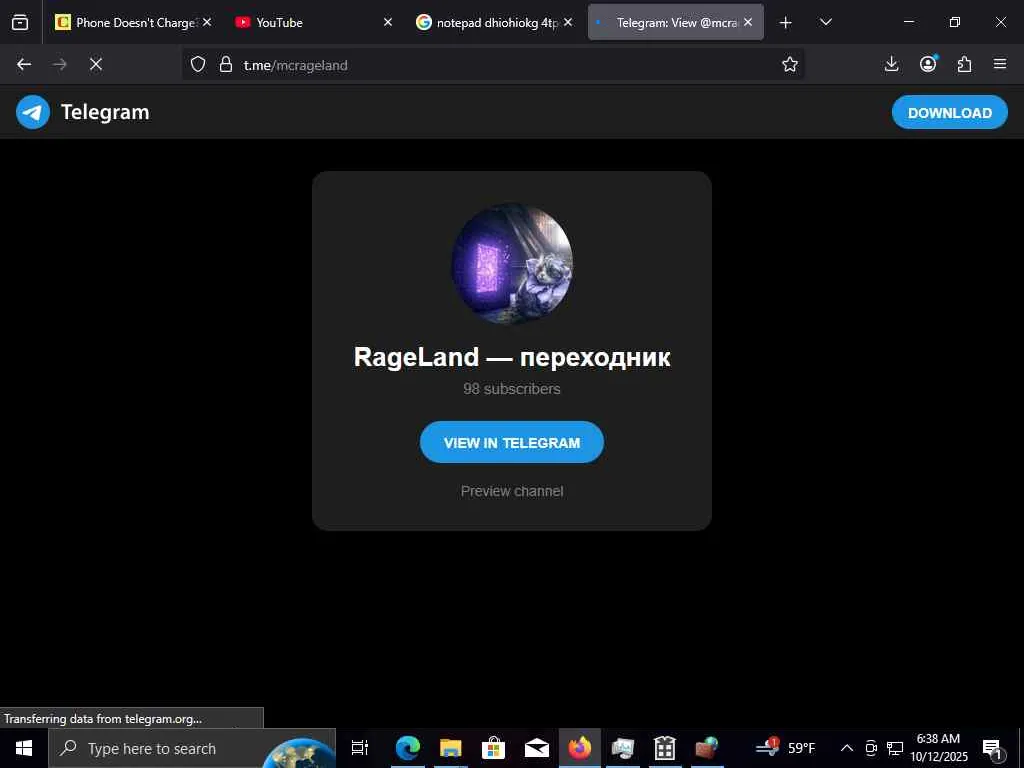Click the VIEW IN TELEGRAM button
The height and width of the screenshot is (768, 1024).
pos(512,443)
